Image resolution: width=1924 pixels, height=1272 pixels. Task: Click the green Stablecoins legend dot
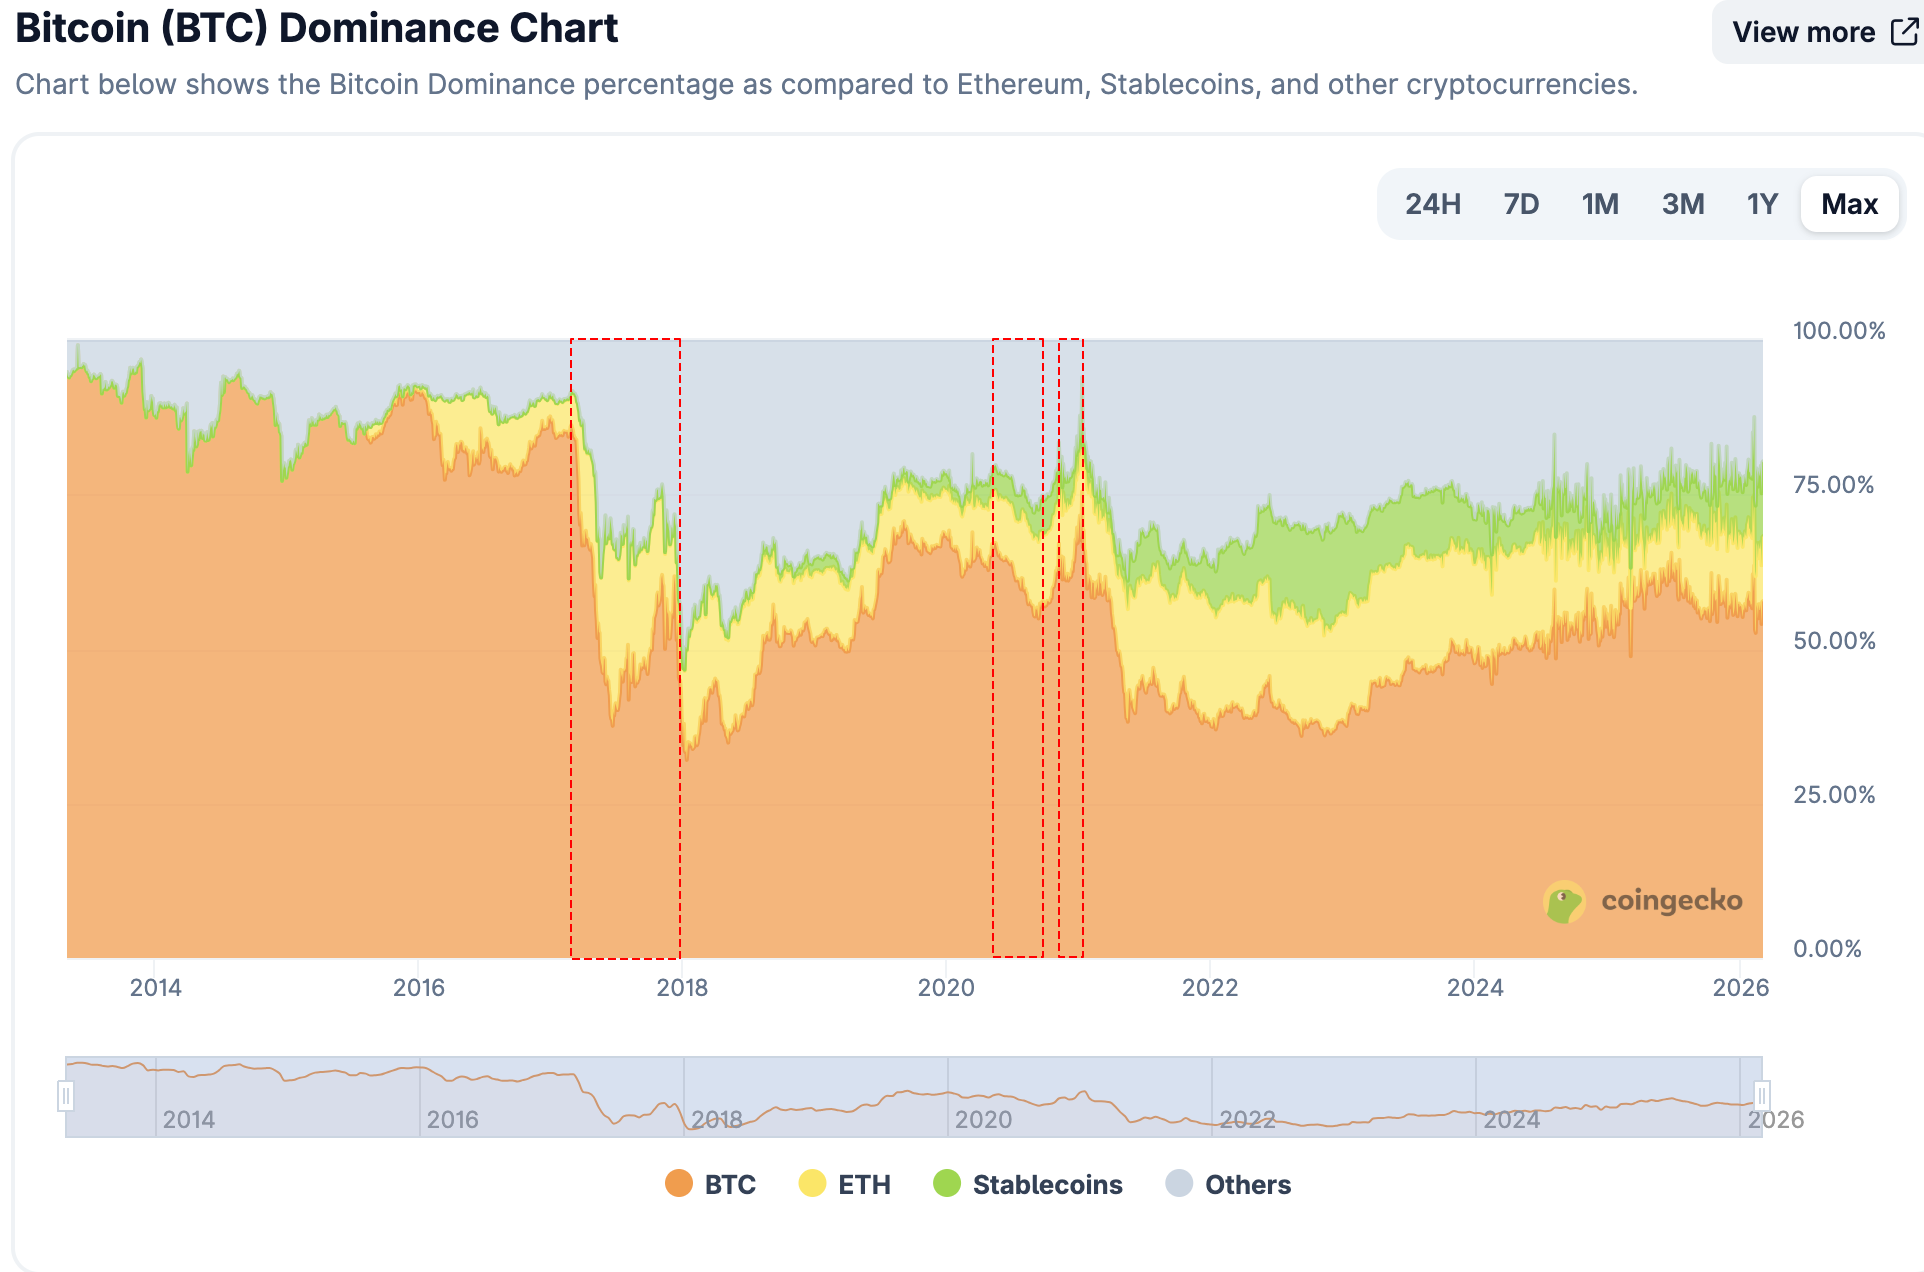948,1185
